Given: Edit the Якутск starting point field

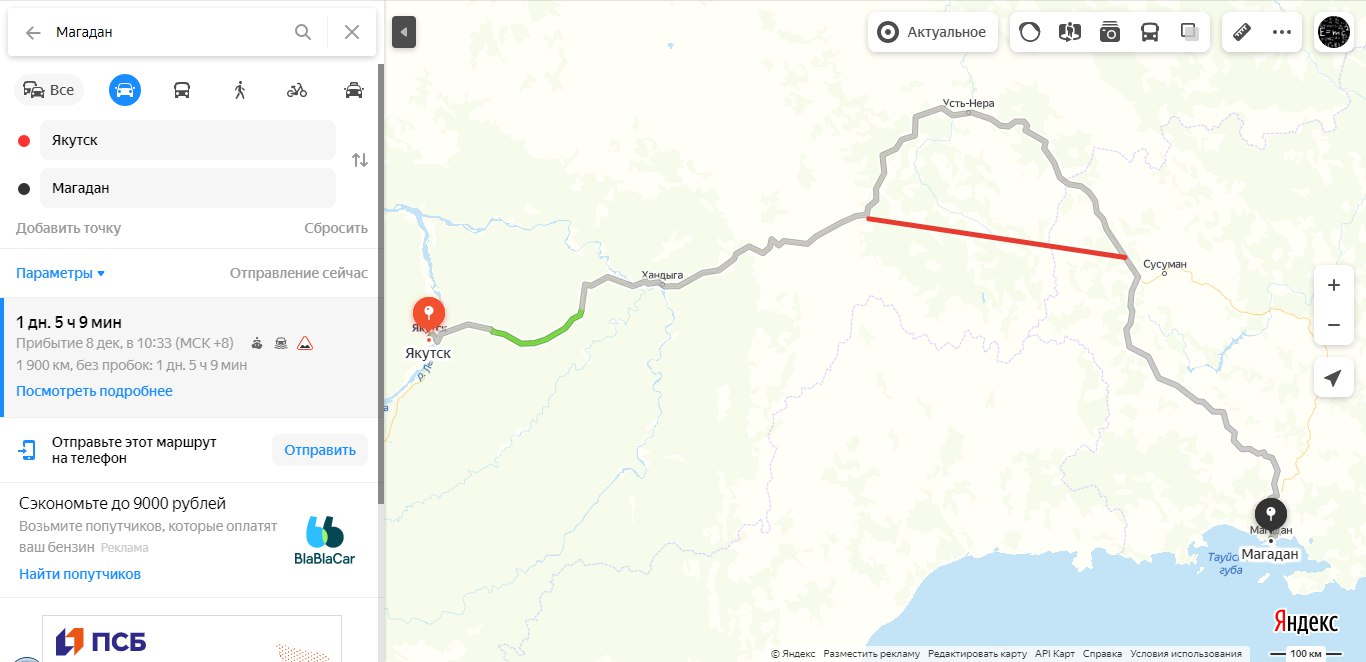Looking at the screenshot, I should (x=188, y=140).
